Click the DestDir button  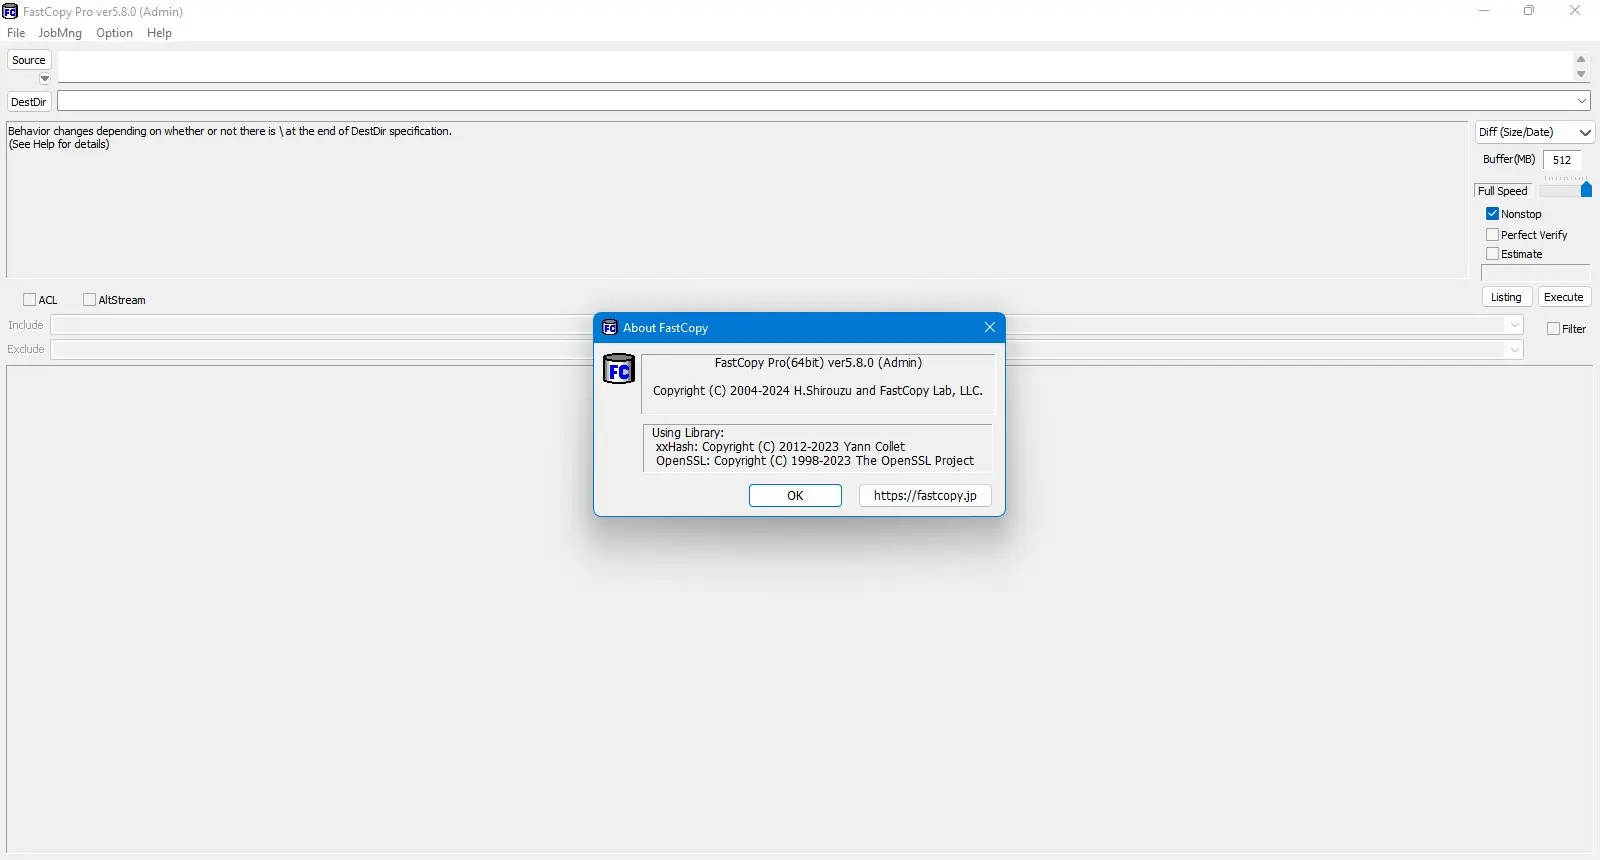[x=28, y=102]
